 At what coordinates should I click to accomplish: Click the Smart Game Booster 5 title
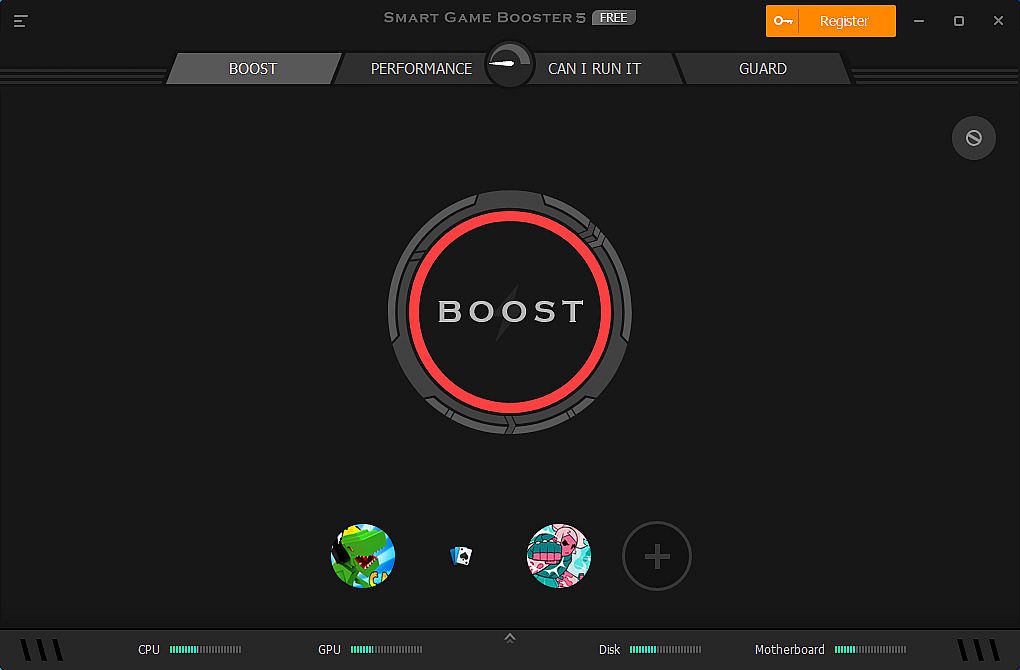coord(485,18)
